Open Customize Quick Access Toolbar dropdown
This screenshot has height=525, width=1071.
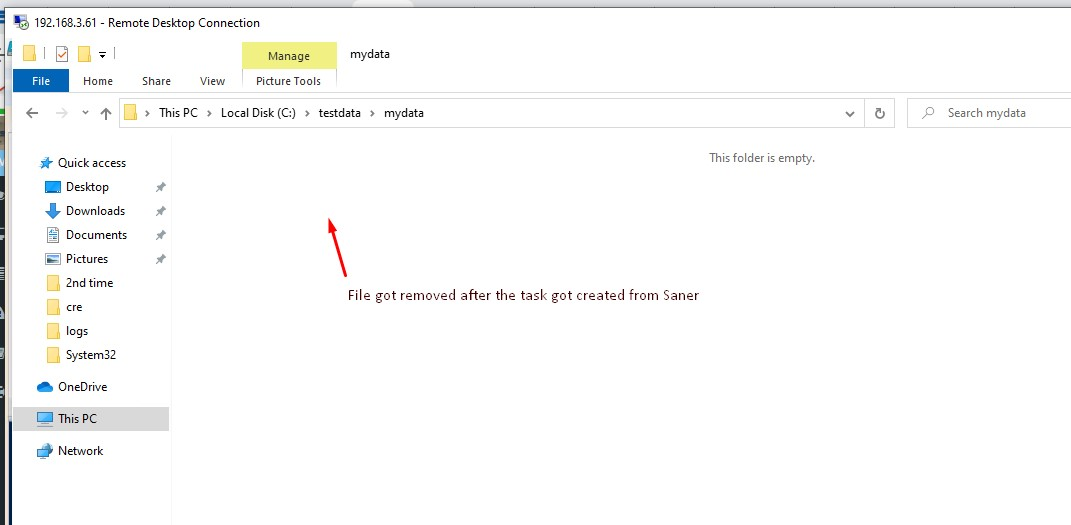[x=102, y=55]
